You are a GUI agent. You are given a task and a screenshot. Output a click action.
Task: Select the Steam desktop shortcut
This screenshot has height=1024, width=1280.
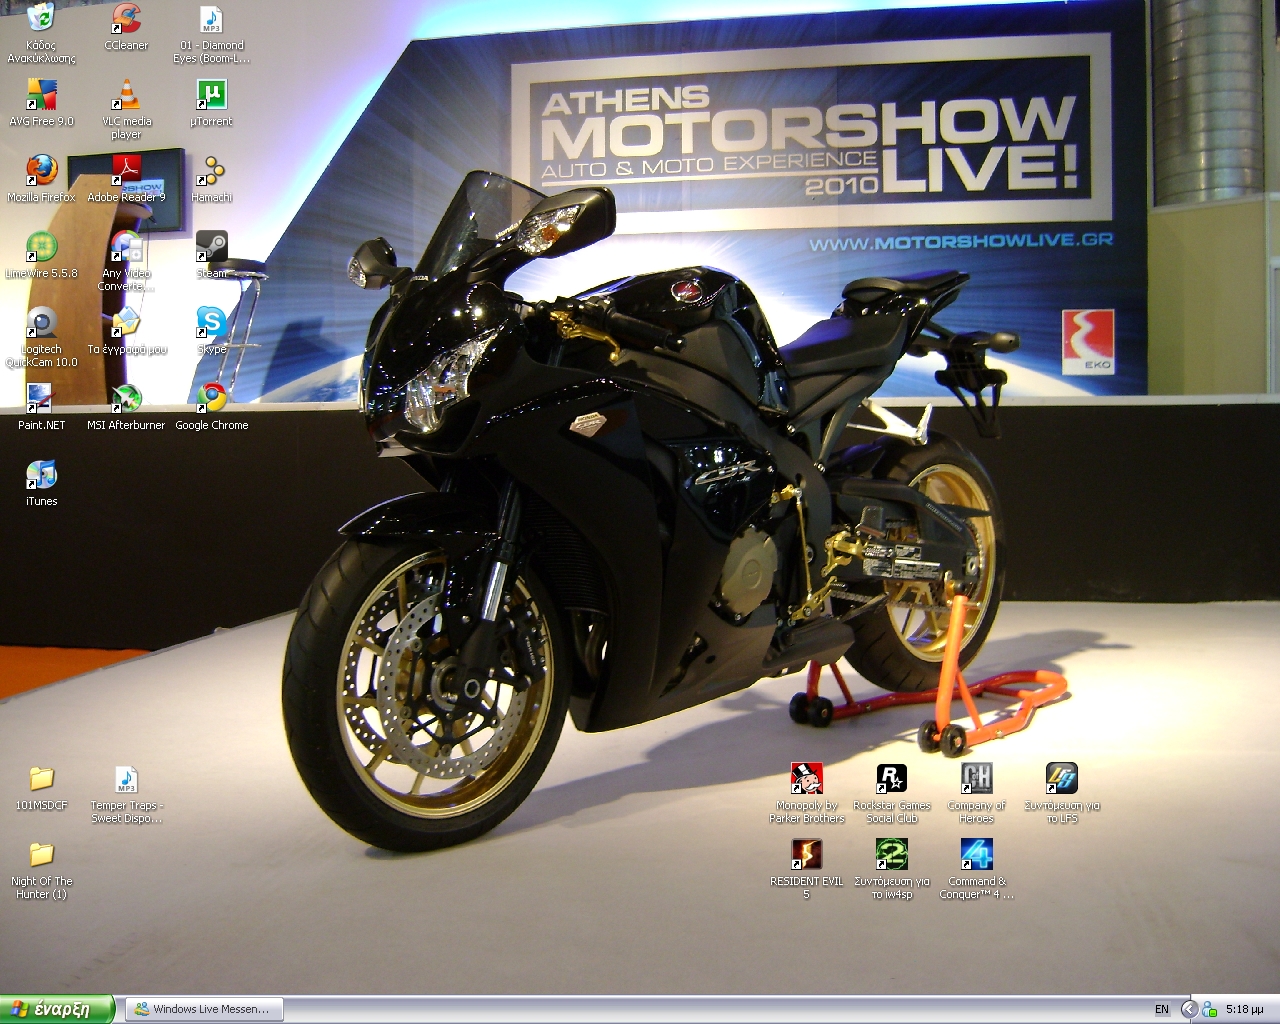[211, 255]
